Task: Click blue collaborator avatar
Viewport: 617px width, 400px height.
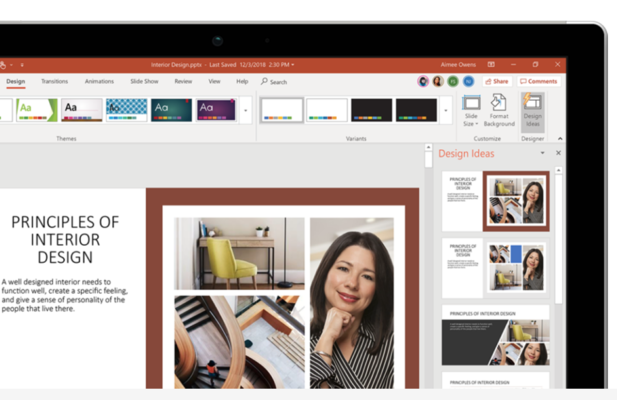Action: (x=468, y=81)
